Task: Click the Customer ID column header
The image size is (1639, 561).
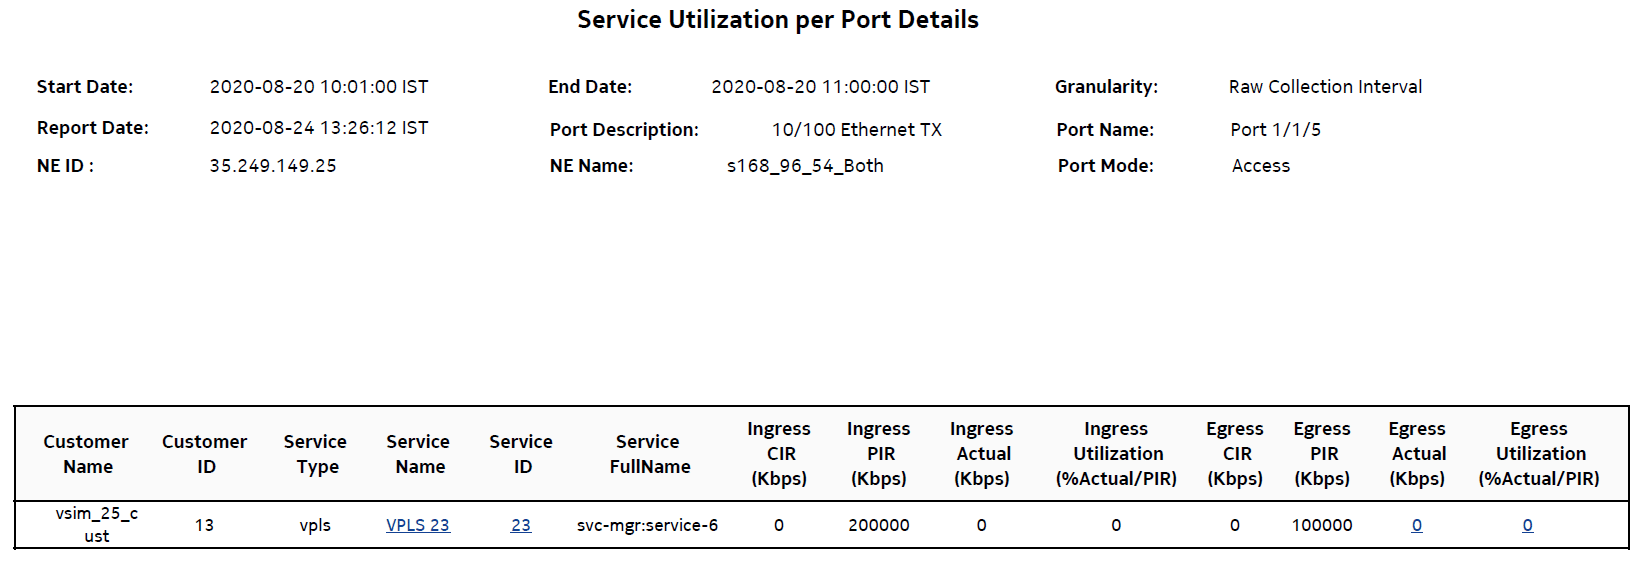Action: tap(205, 454)
